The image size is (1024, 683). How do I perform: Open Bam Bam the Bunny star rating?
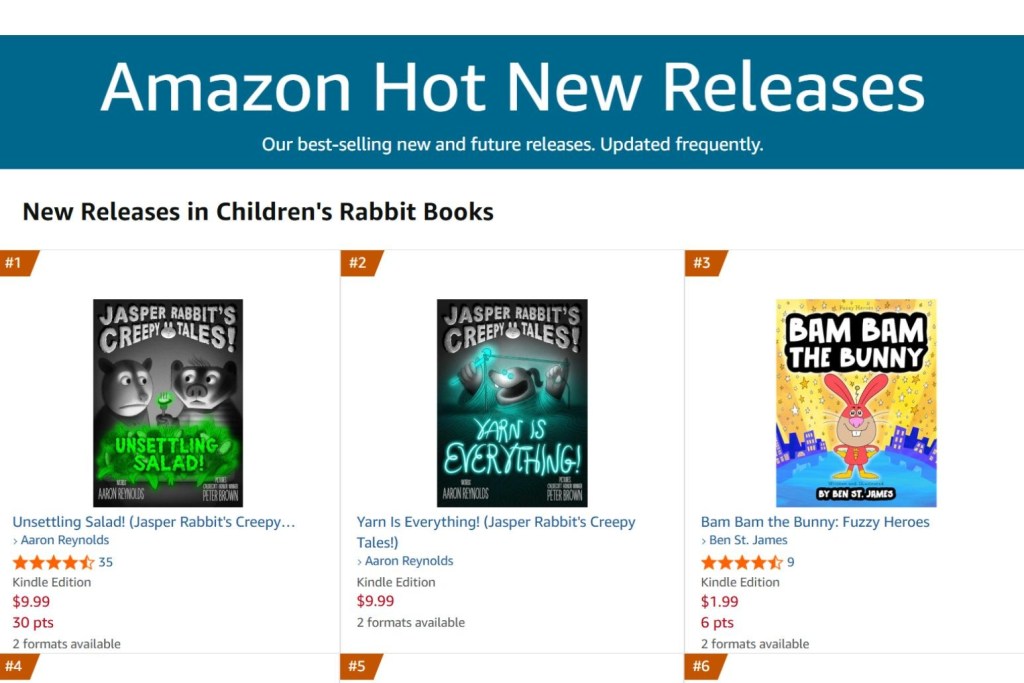[x=741, y=562]
